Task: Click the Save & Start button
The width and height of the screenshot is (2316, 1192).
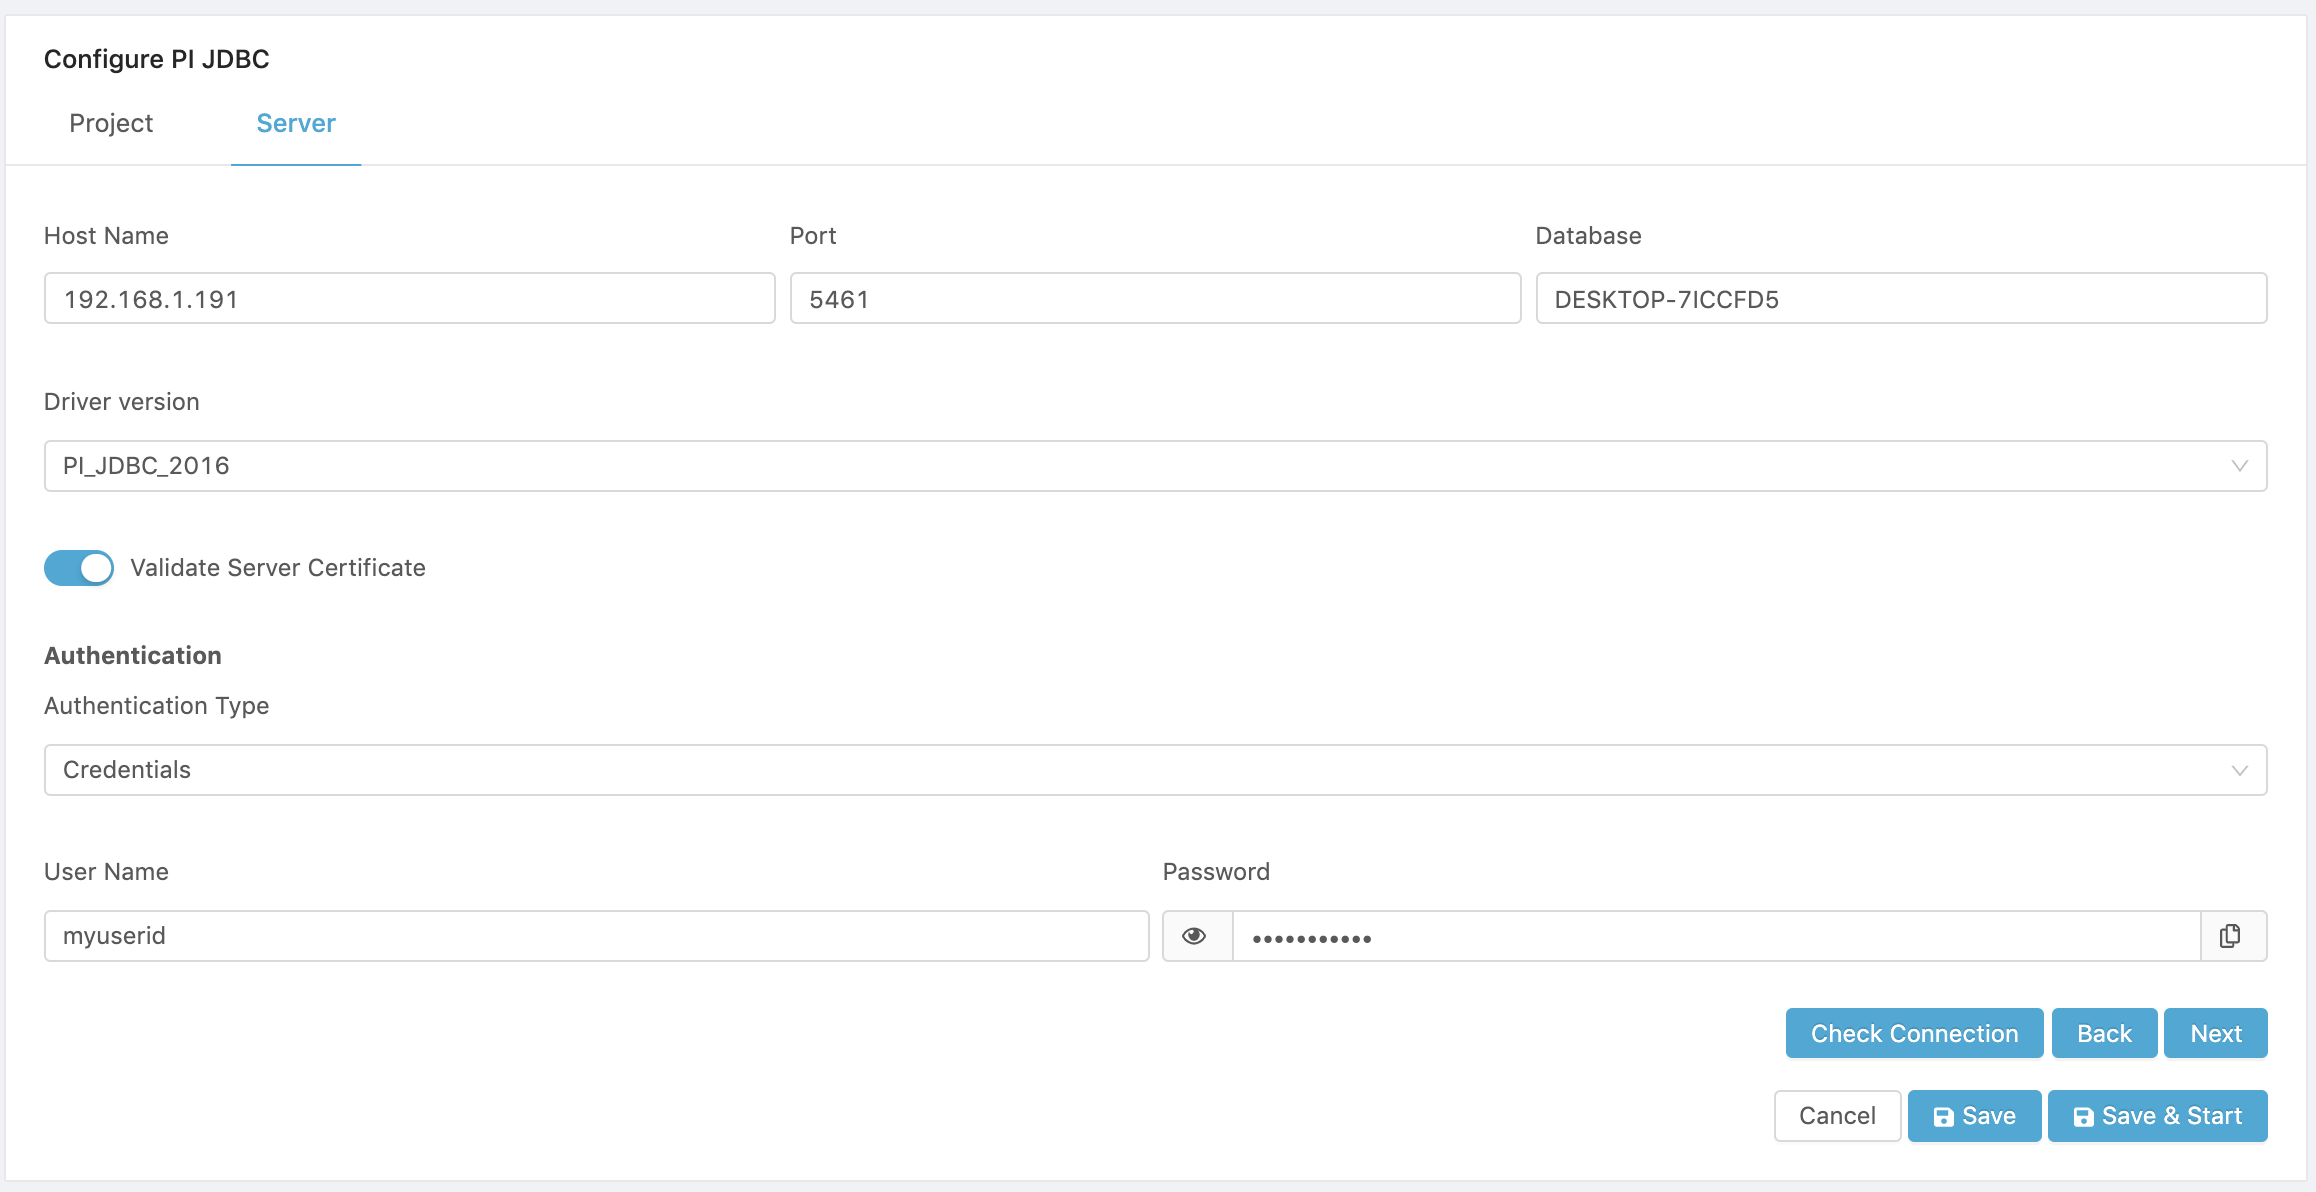Action: [2157, 1116]
